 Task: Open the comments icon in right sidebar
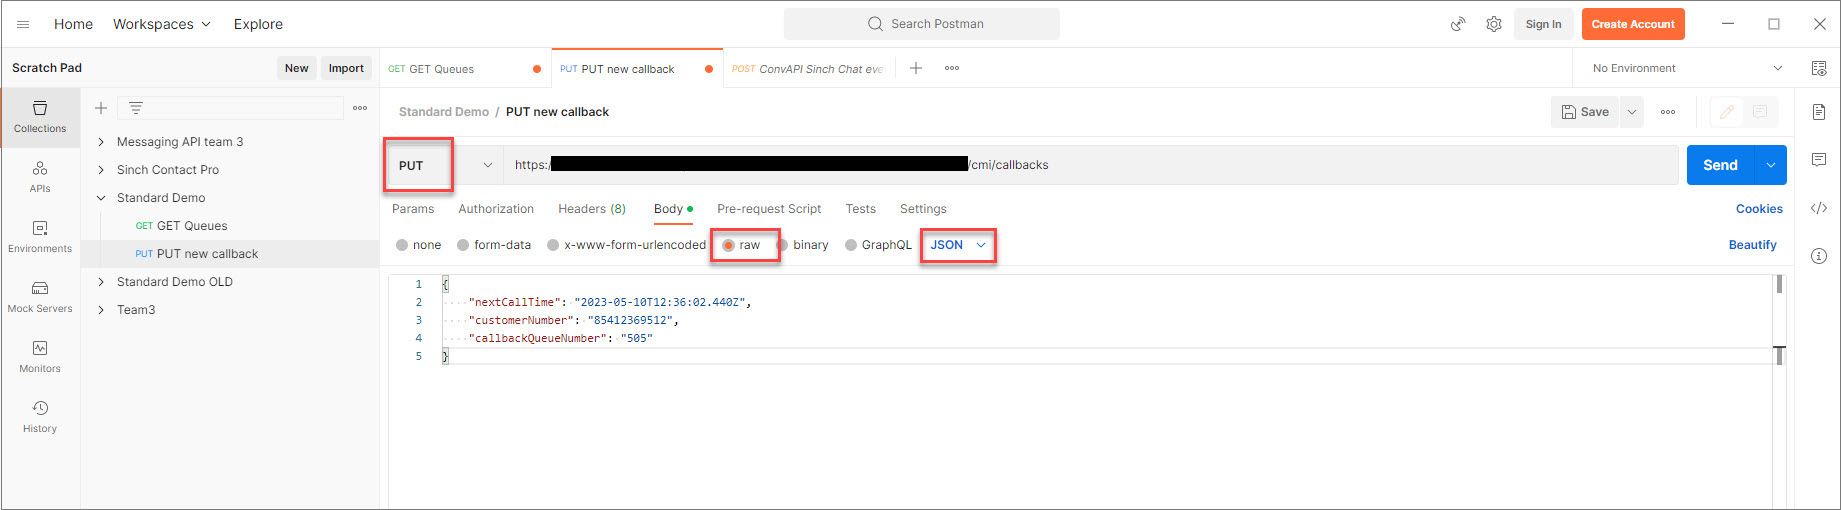(1819, 160)
